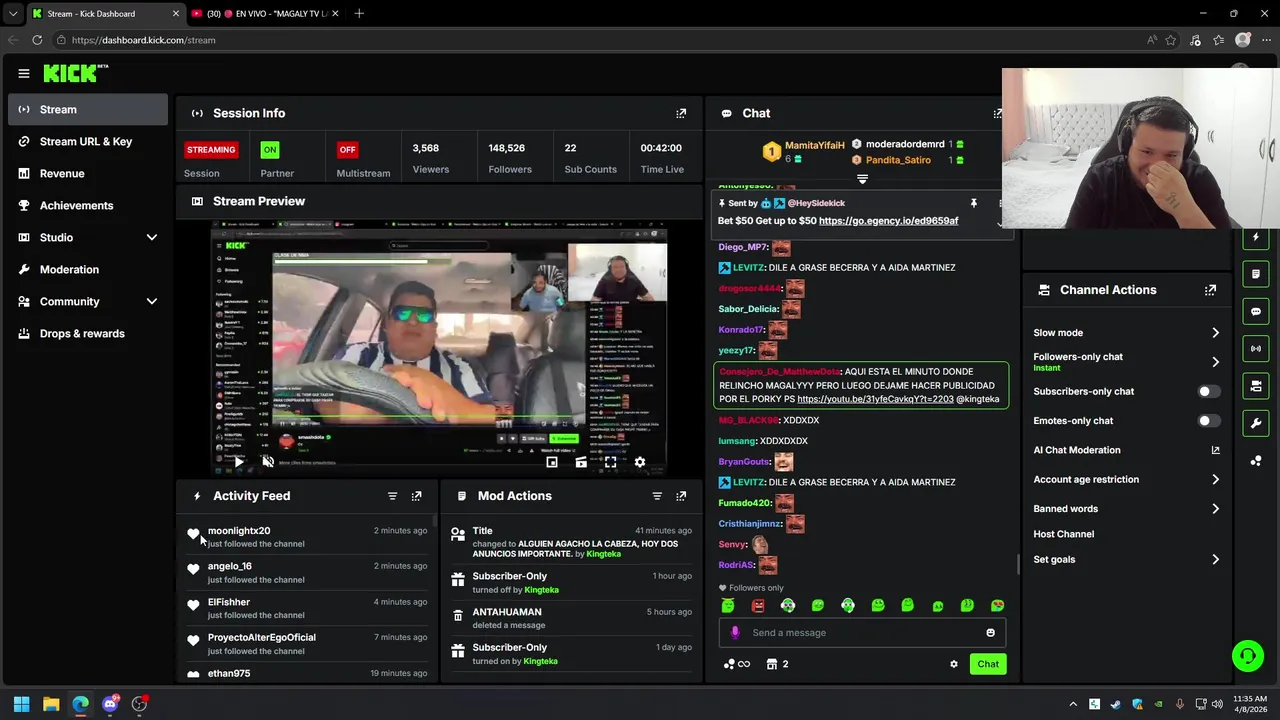Viewport: 1280px width, 720px height.
Task: Play the stream preview video
Action: (238, 462)
